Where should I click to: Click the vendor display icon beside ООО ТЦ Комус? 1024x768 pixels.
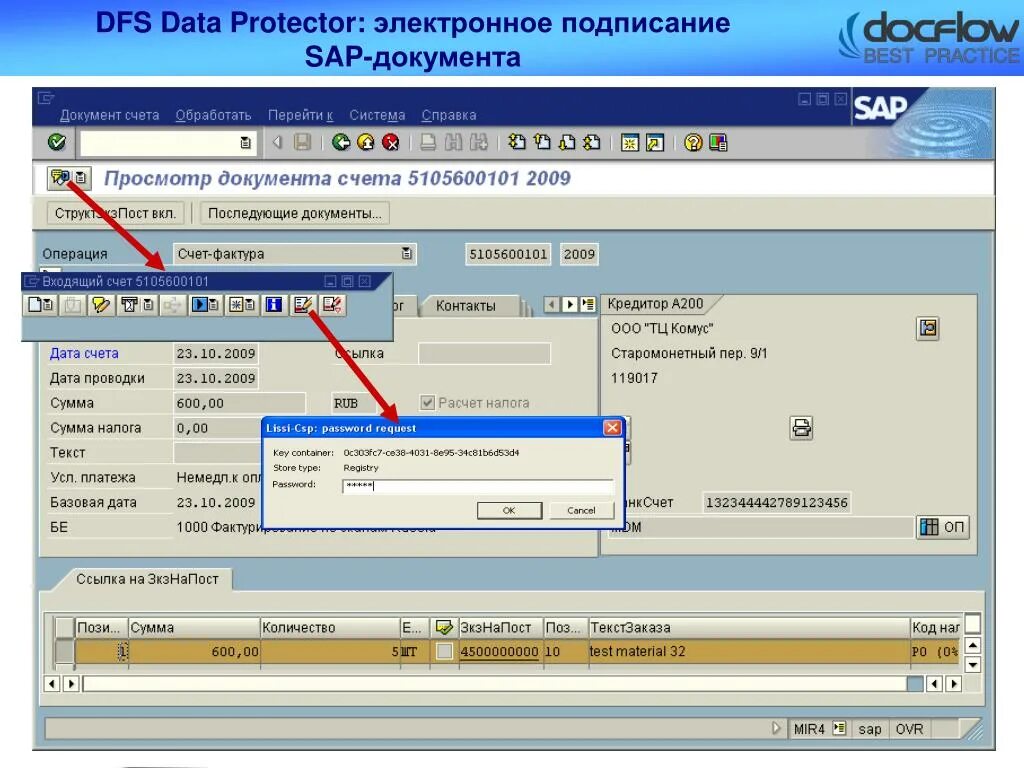point(927,328)
